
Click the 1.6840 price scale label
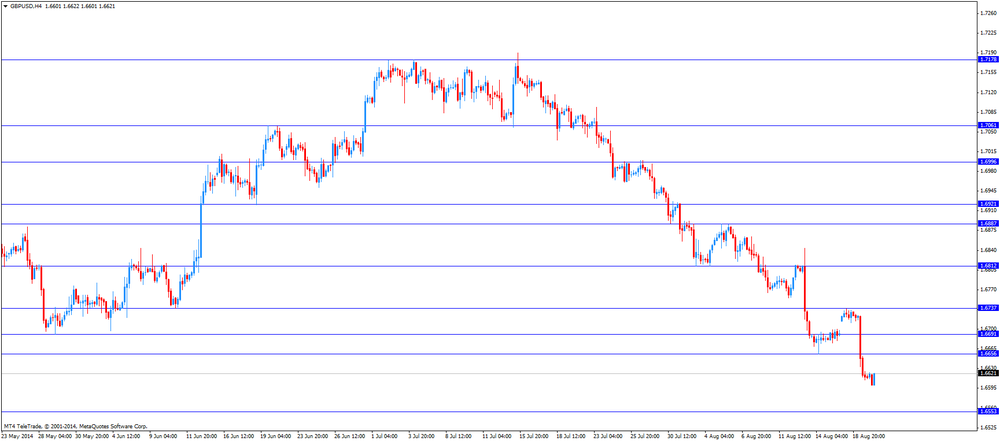989,250
